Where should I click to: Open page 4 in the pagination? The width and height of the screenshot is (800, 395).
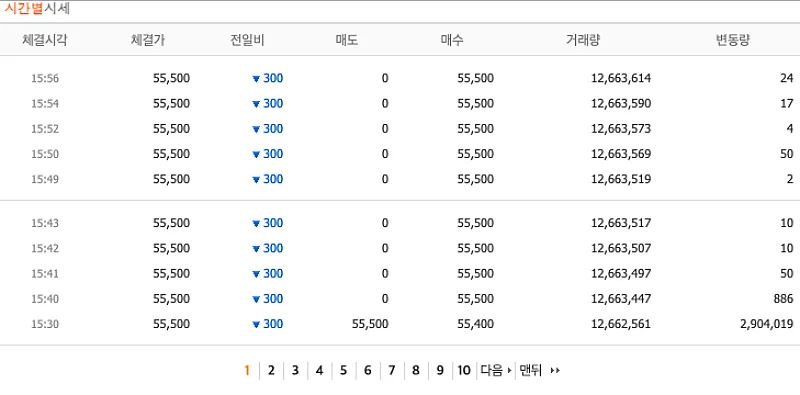tap(319, 371)
